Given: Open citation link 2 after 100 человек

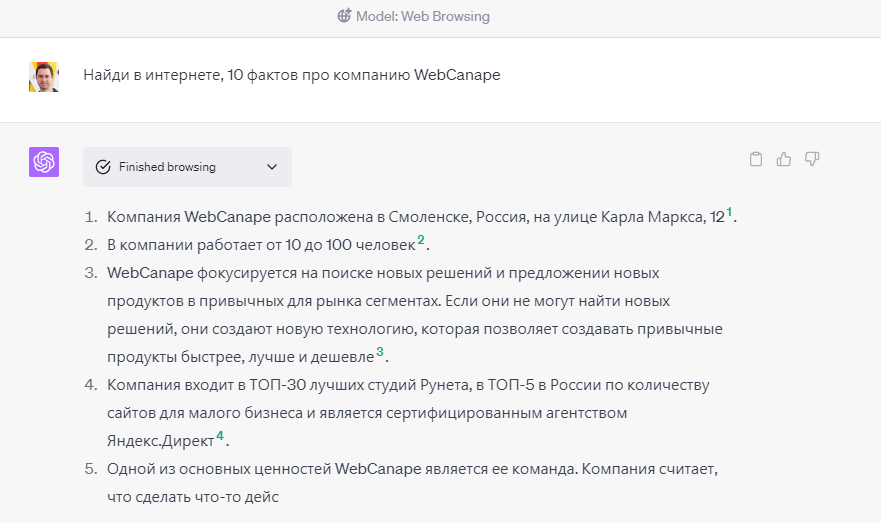Looking at the screenshot, I should click(x=421, y=240).
